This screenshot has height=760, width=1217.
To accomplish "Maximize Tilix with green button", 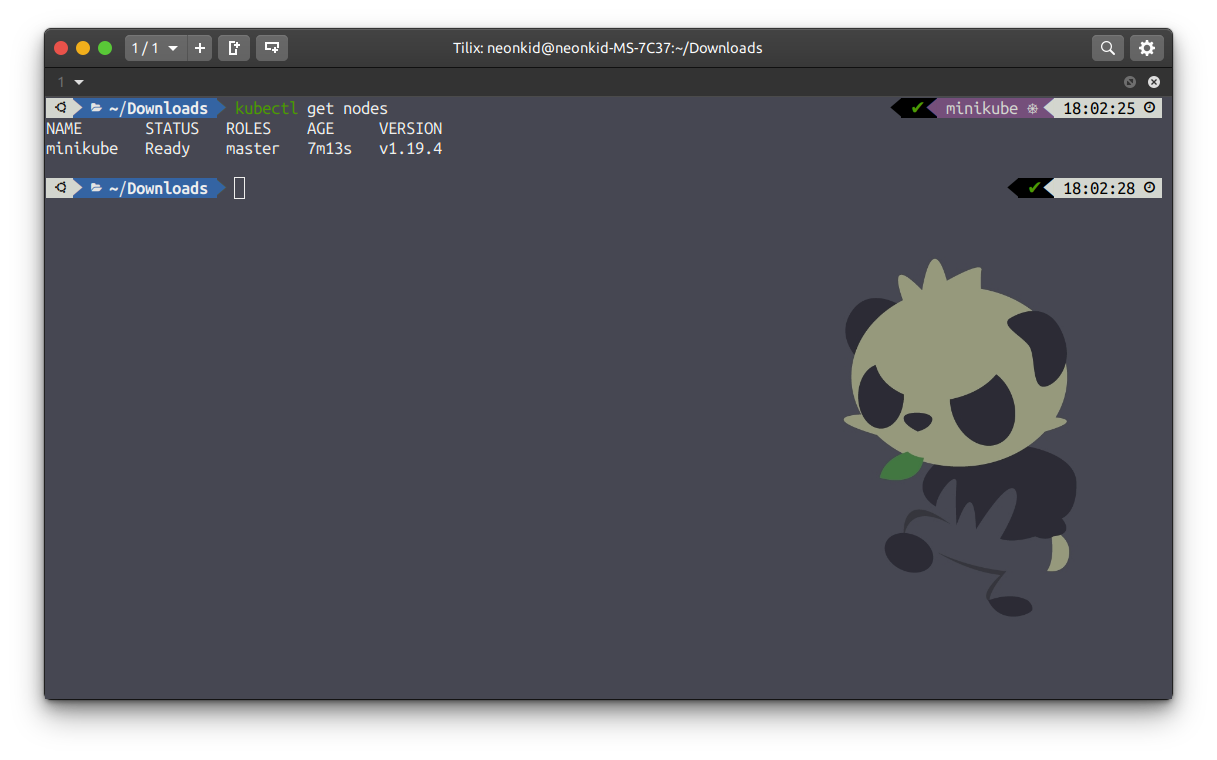I will pyautogui.click(x=105, y=48).
